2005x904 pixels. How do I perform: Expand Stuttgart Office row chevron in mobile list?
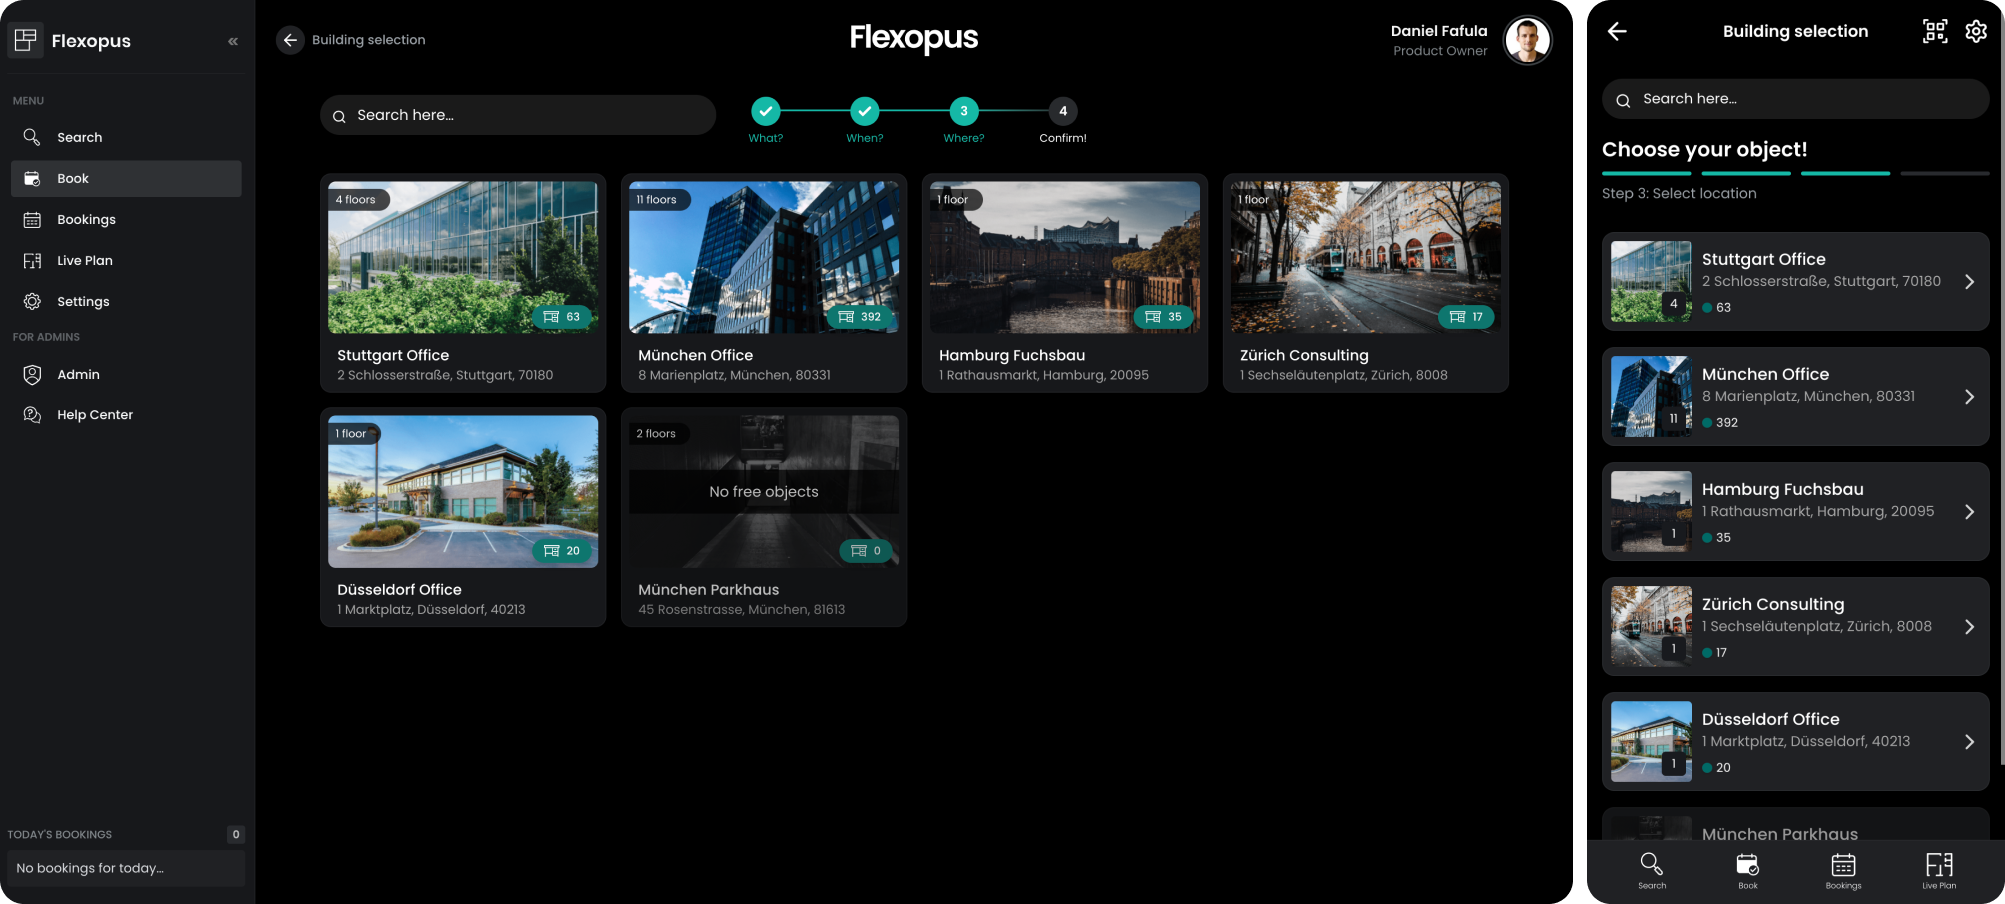[x=1969, y=282]
